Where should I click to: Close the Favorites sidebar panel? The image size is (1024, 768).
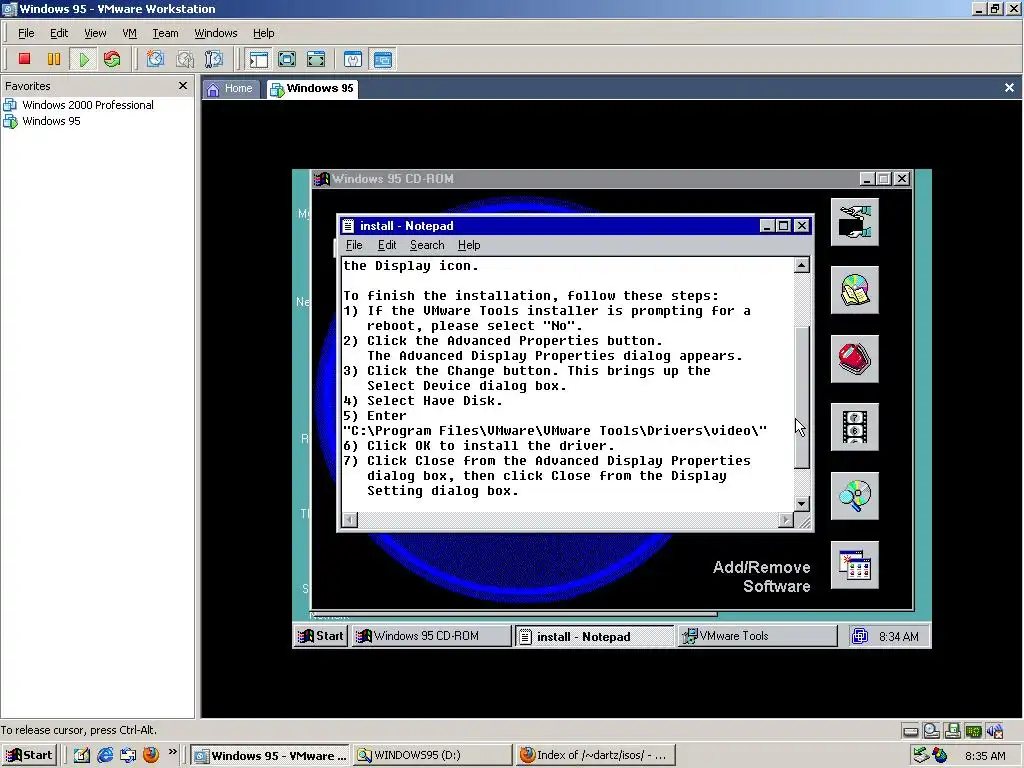[x=183, y=86]
